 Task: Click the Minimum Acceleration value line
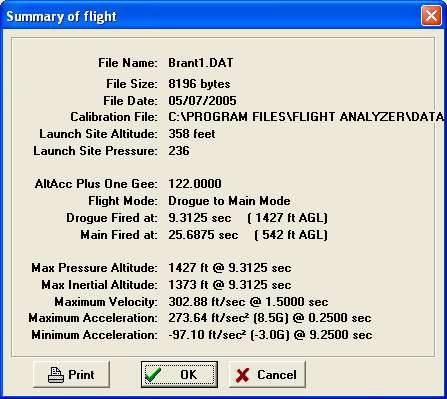click(x=270, y=335)
